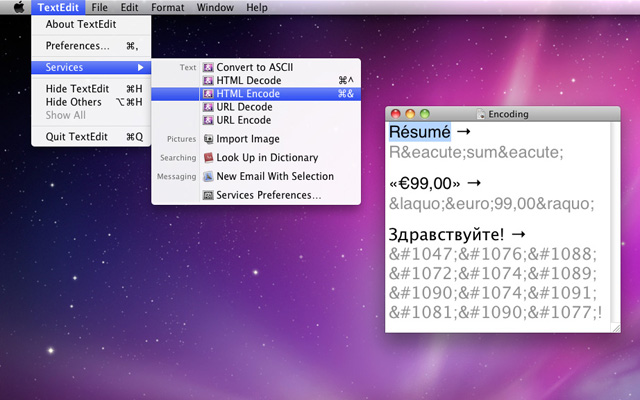640x400 pixels.
Task: Click the Services Preferences icon
Action: coord(208,195)
